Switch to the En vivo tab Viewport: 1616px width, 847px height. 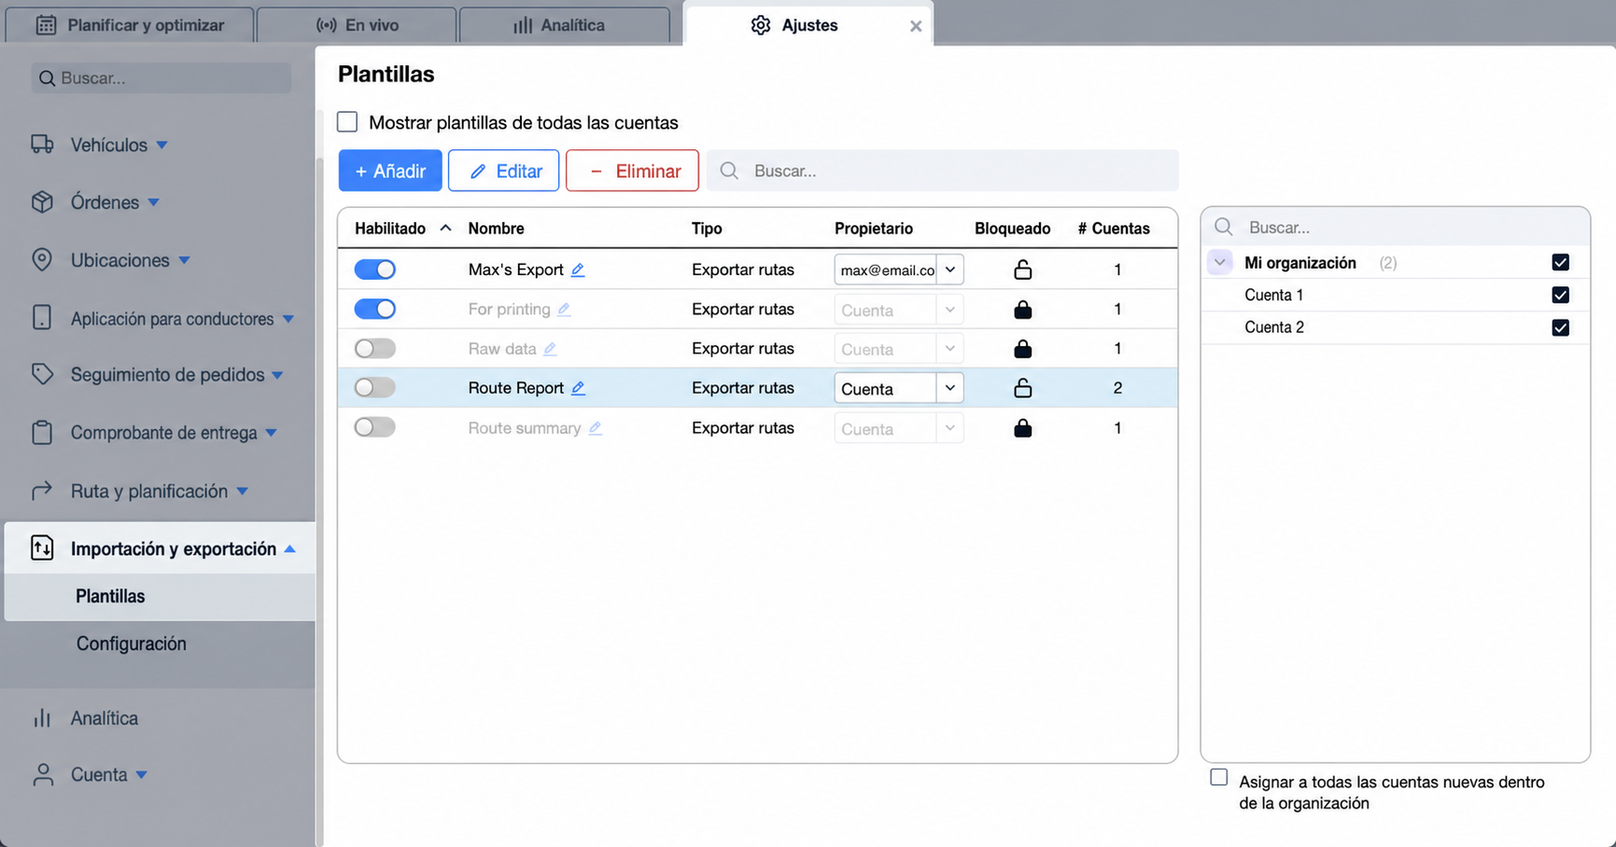(357, 25)
